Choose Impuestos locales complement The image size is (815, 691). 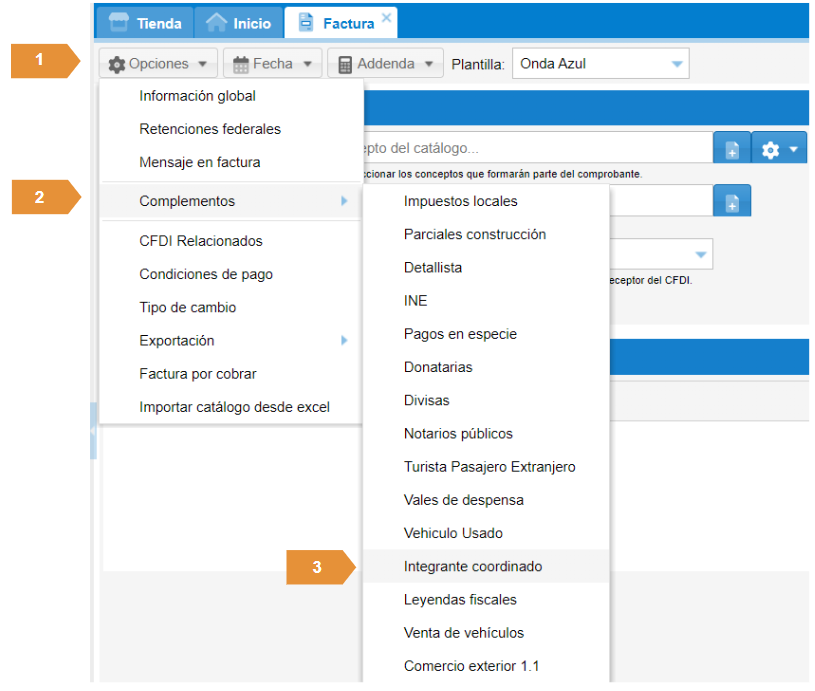coord(461,201)
